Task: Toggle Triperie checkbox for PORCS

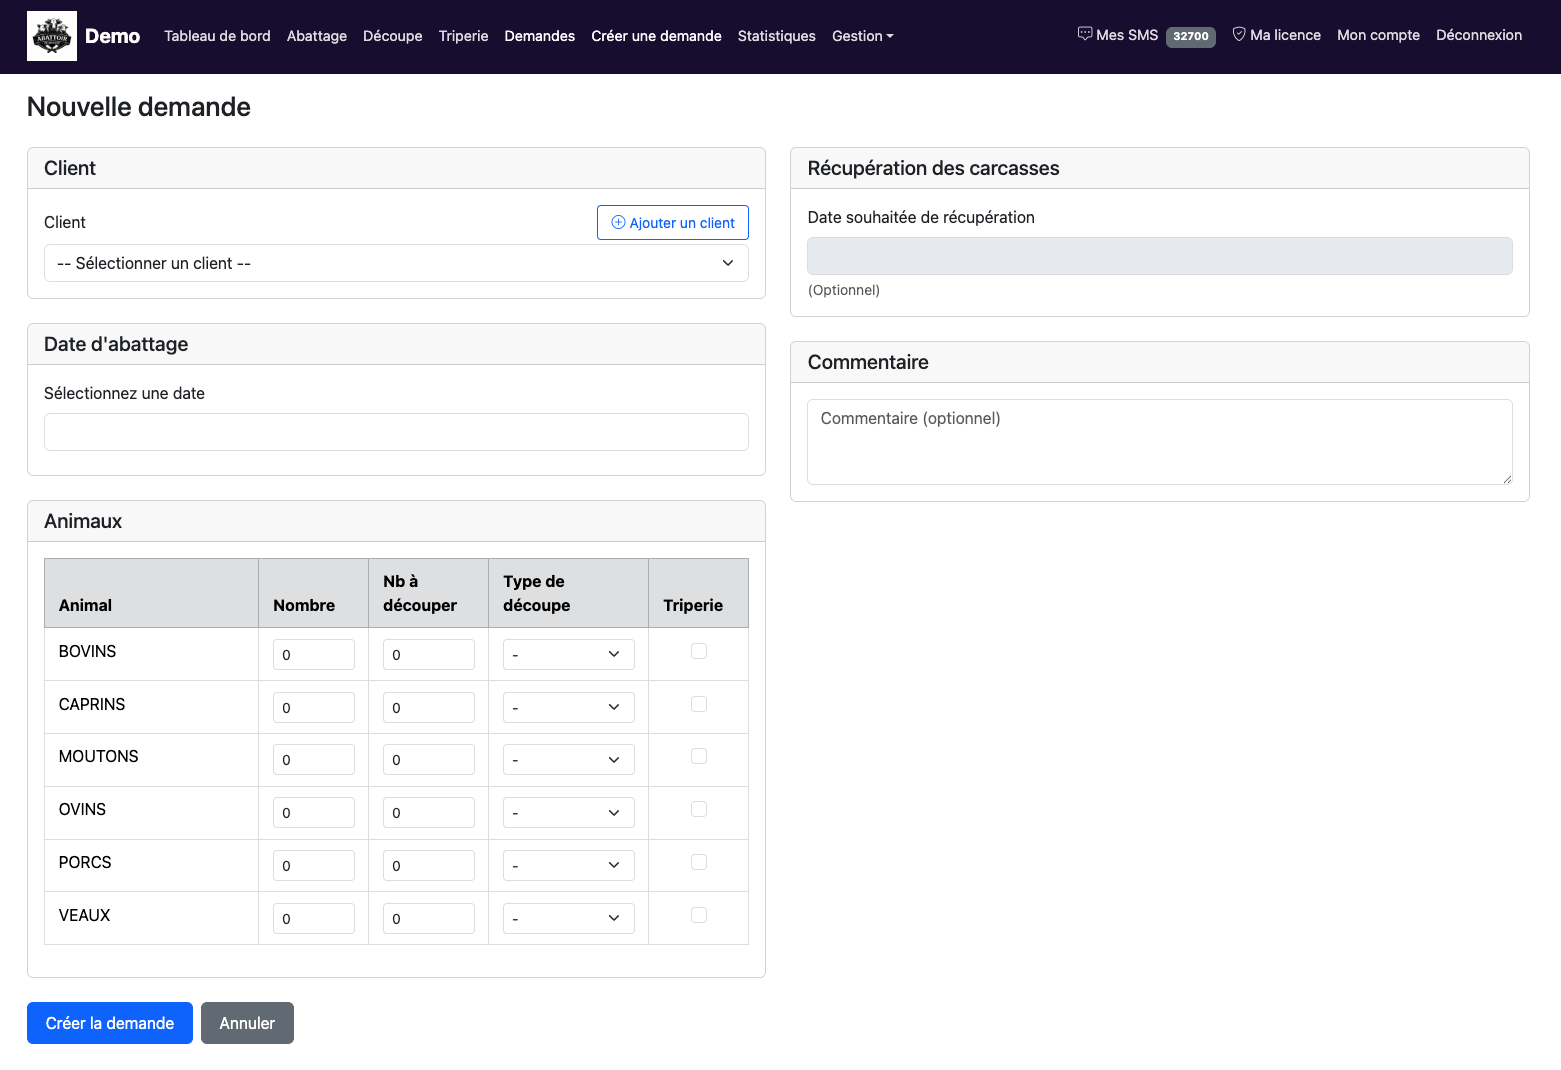Action: pos(699,862)
